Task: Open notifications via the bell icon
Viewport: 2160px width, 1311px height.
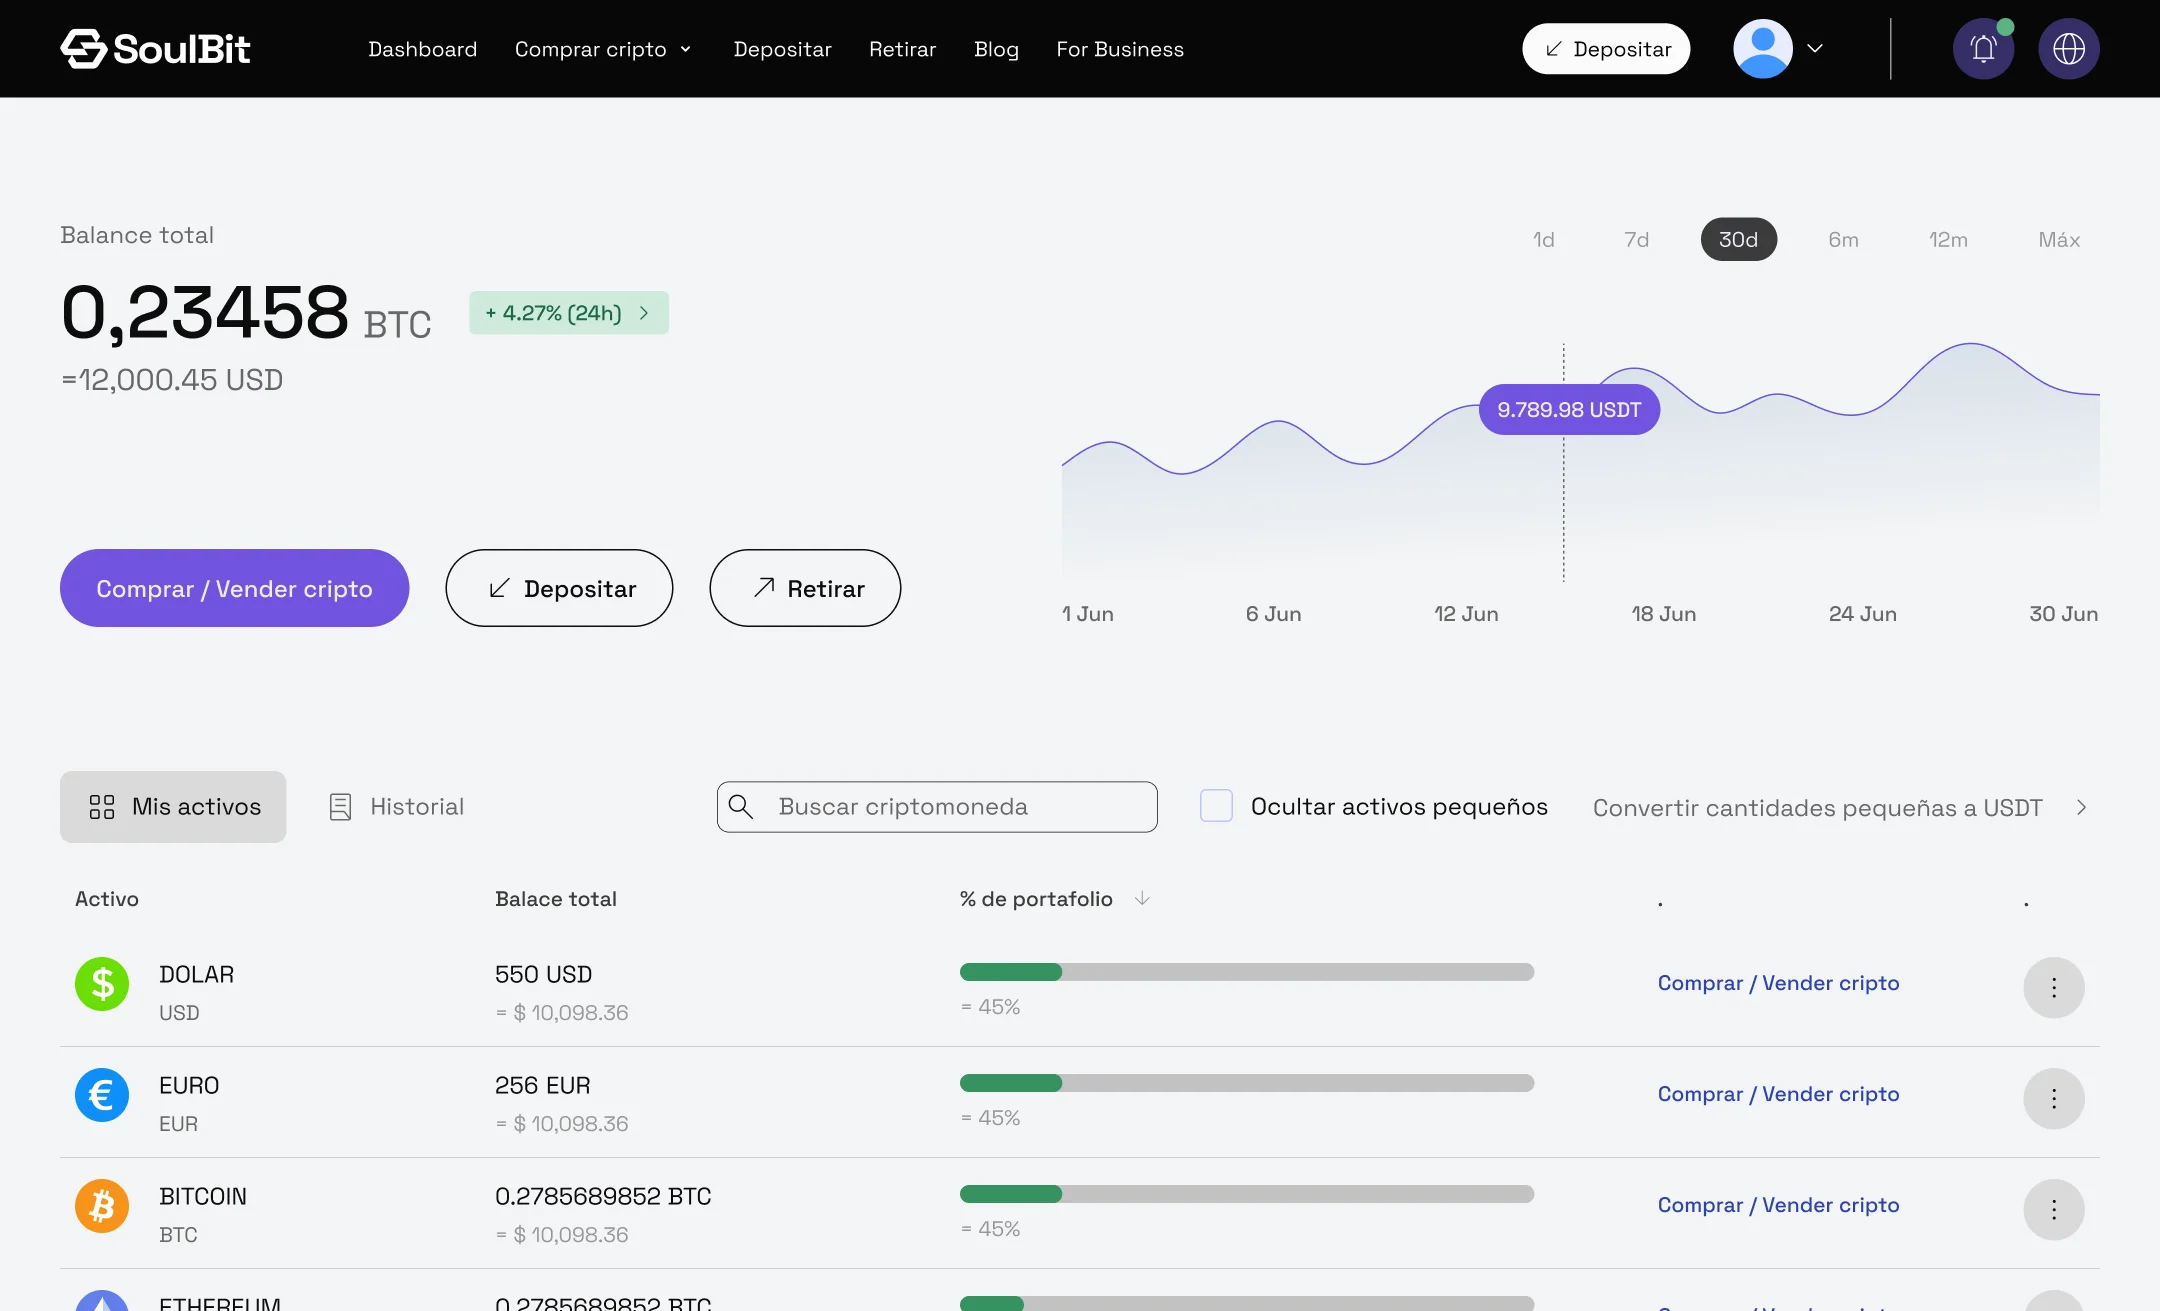Action: click(1983, 48)
